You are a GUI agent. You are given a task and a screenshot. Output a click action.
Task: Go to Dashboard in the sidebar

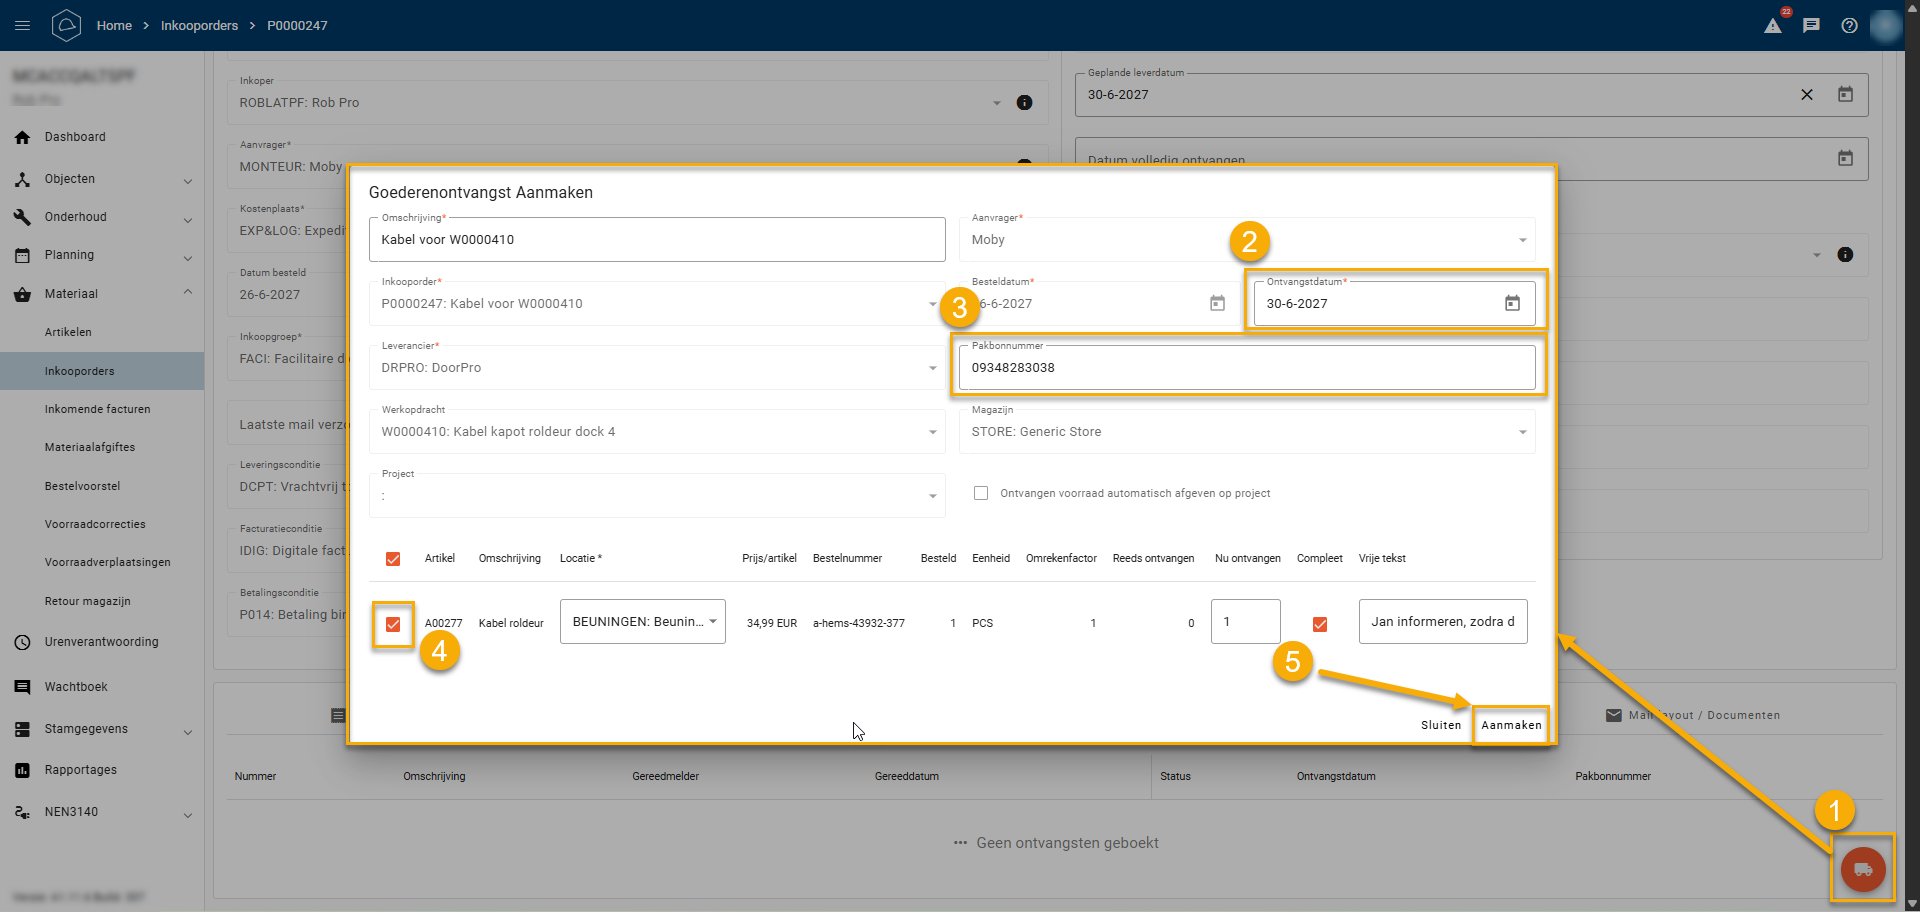[x=75, y=137]
